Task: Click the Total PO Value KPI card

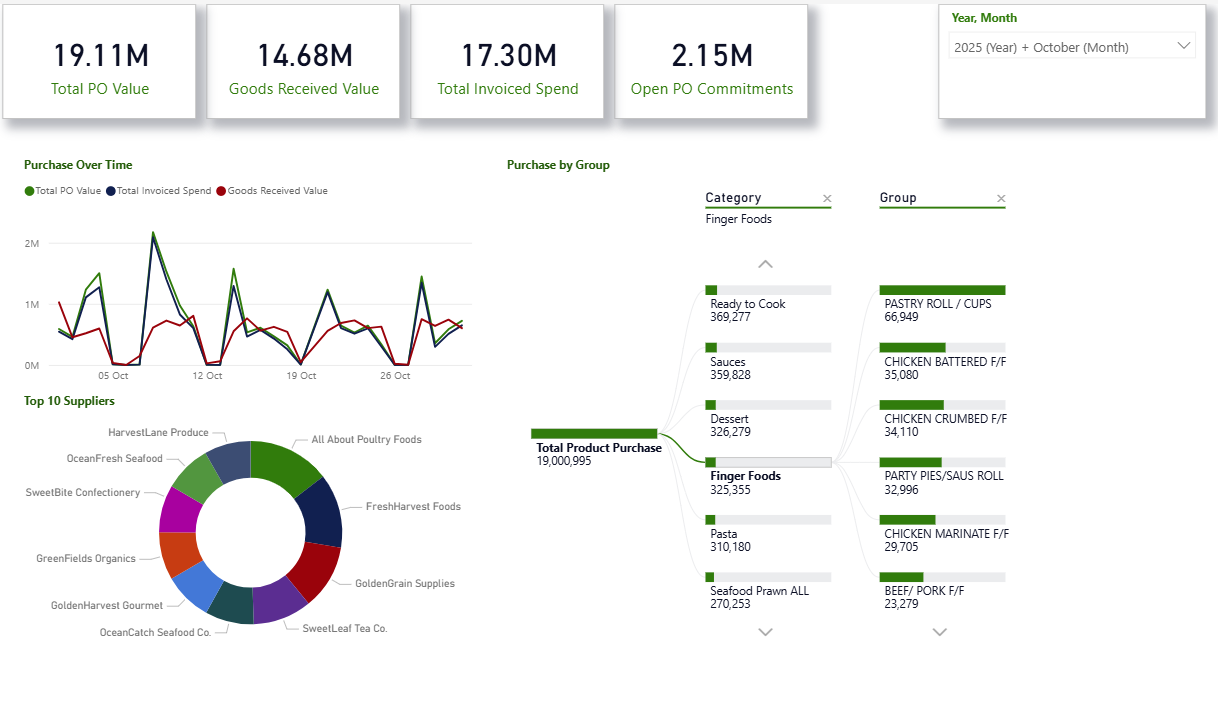Action: [x=99, y=62]
